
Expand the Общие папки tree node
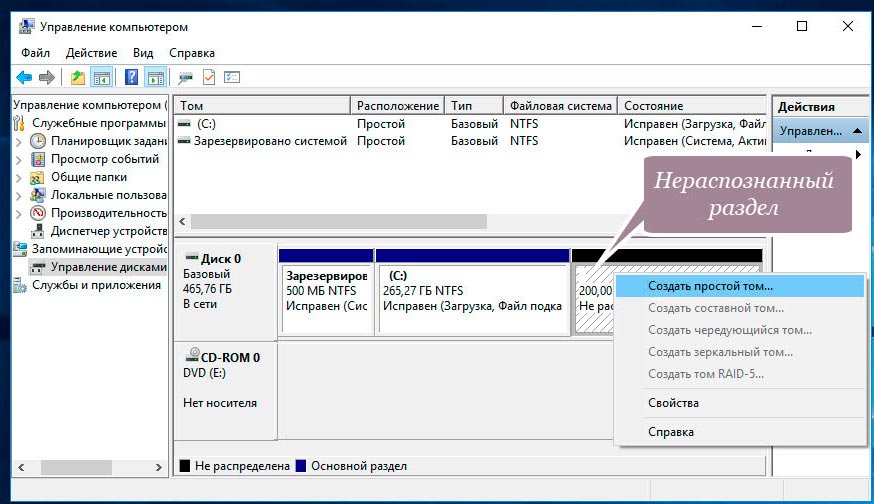click(19, 177)
